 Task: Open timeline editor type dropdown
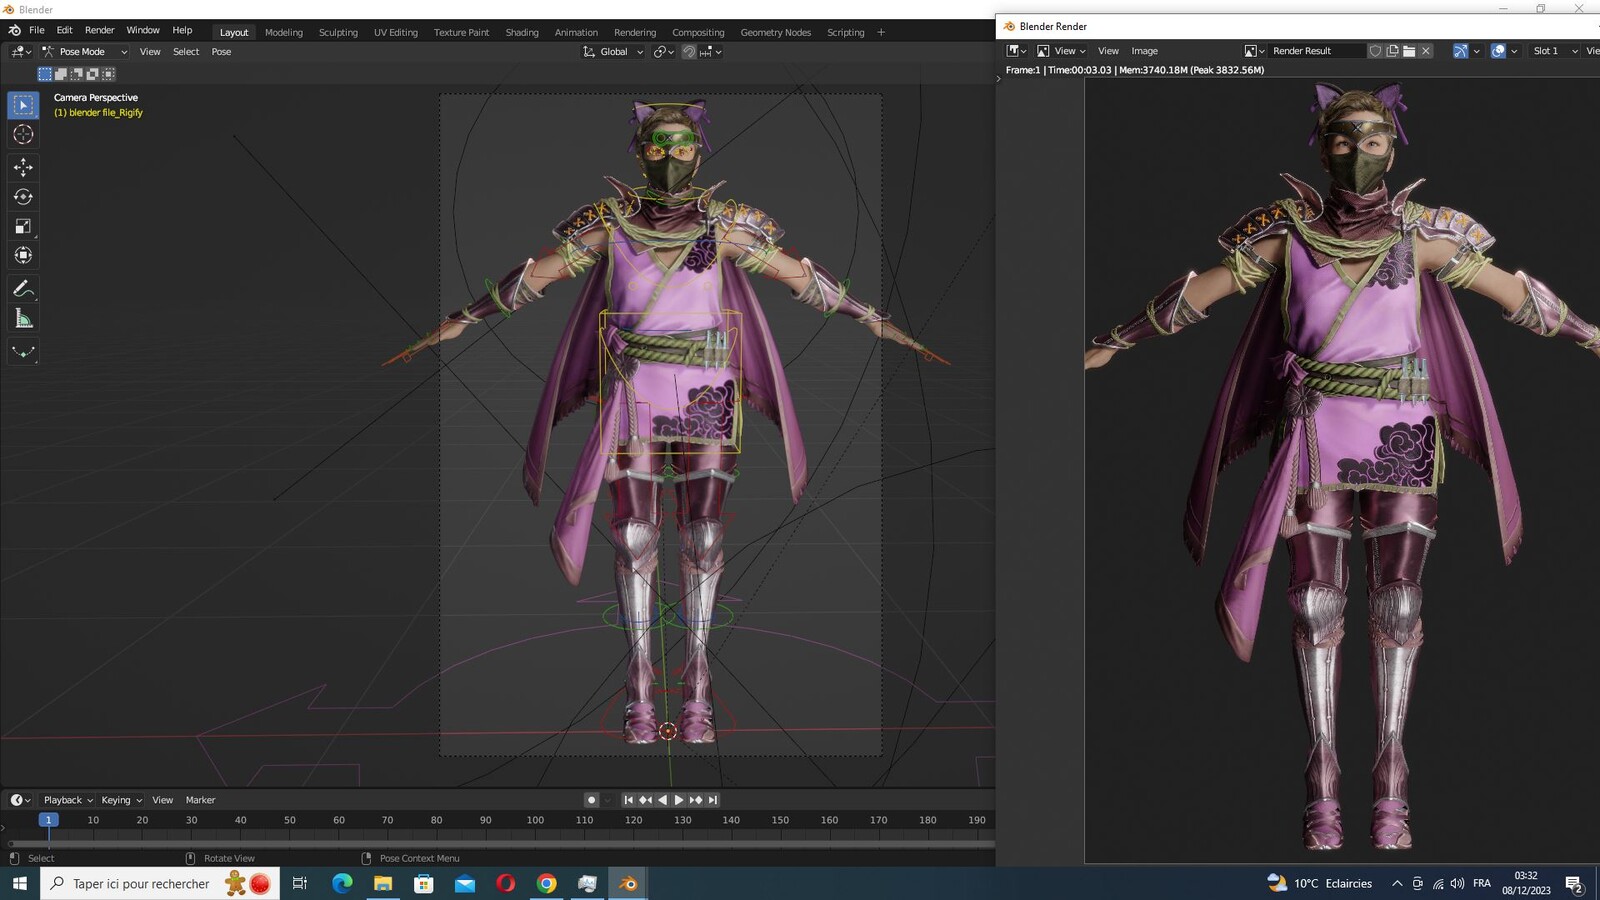point(20,800)
